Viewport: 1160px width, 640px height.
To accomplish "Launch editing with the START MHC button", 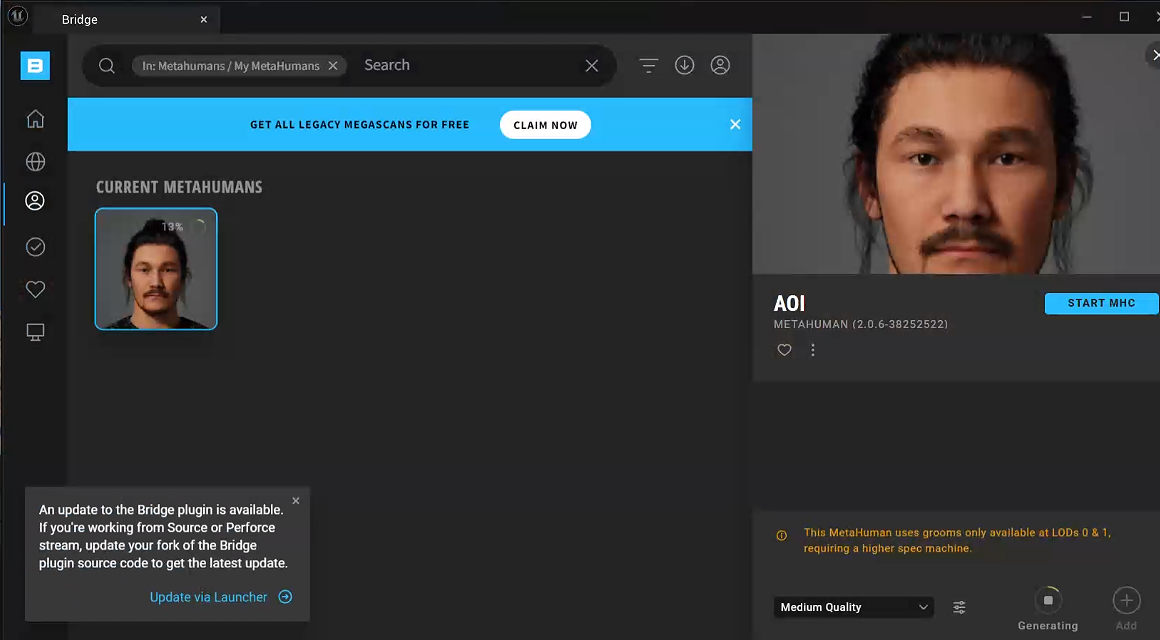I will pyautogui.click(x=1101, y=303).
